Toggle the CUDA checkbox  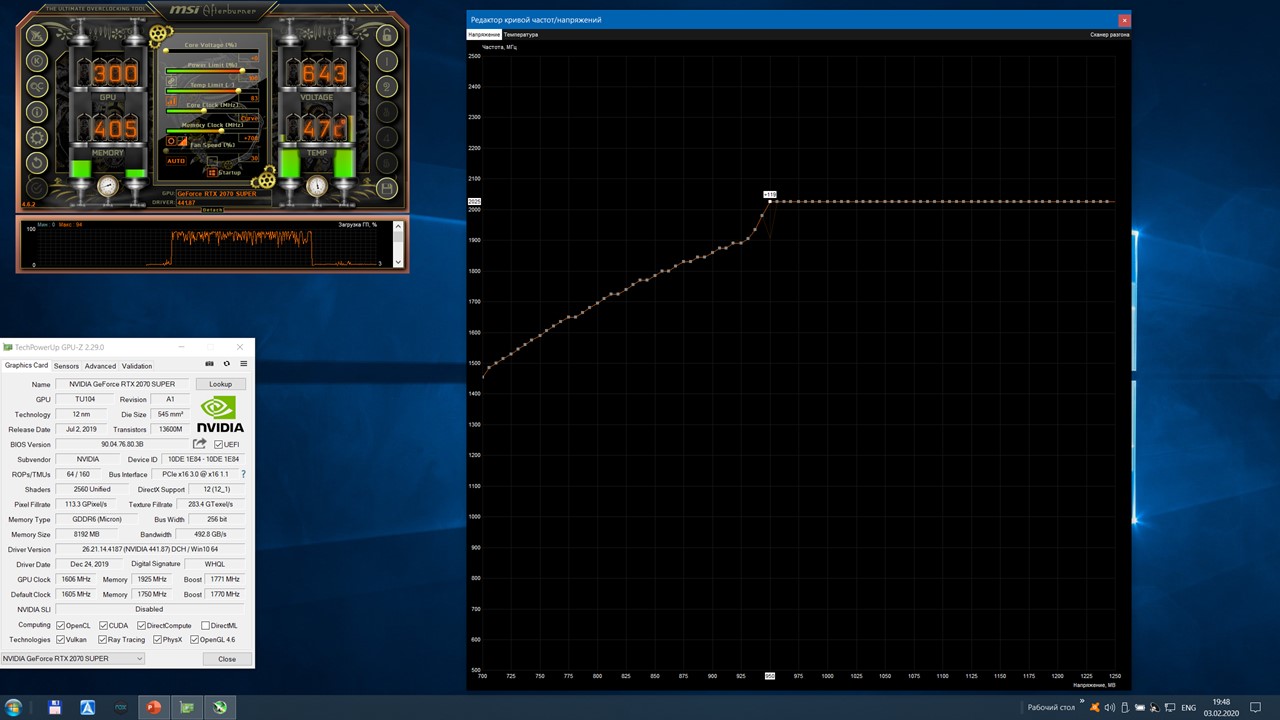coord(103,625)
